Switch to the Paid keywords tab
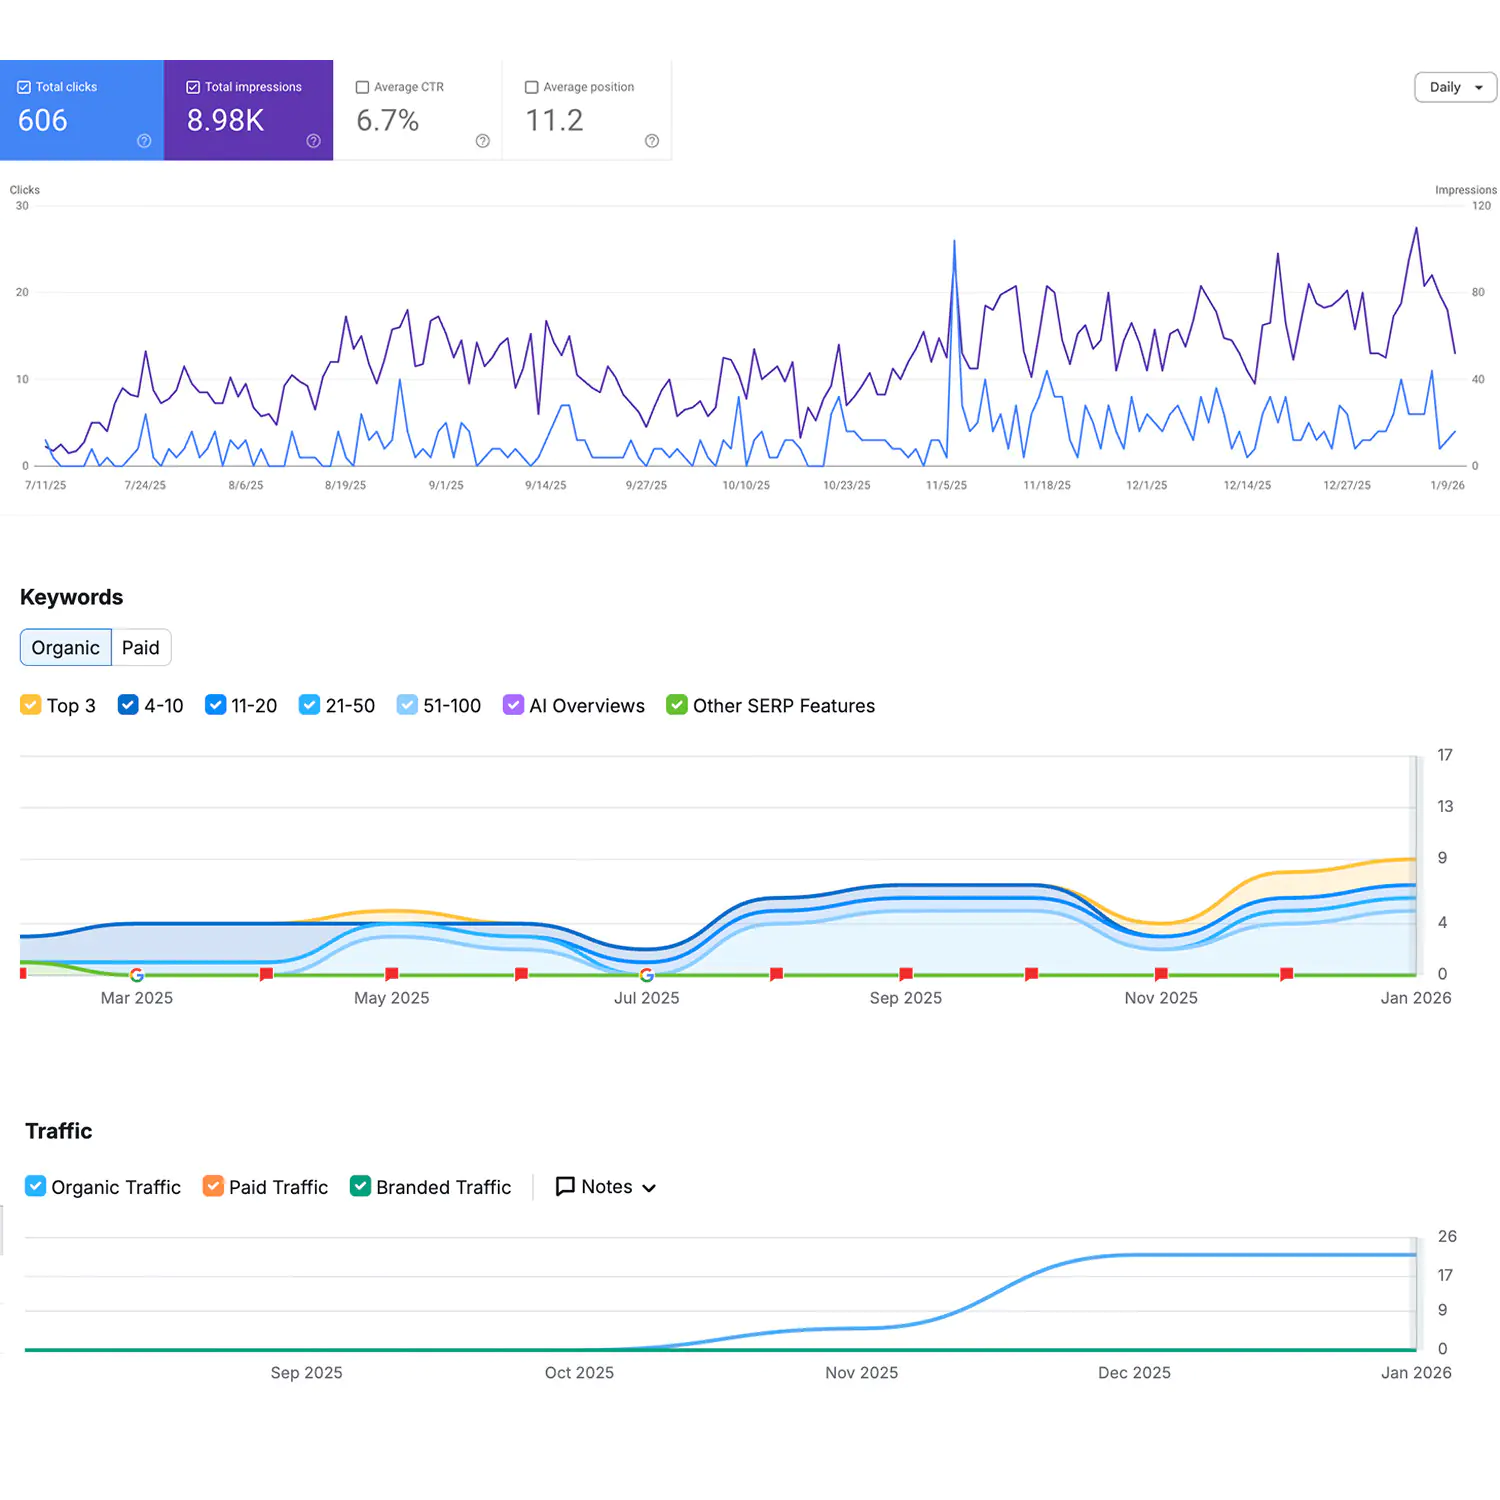The image size is (1500, 1500). click(x=141, y=648)
